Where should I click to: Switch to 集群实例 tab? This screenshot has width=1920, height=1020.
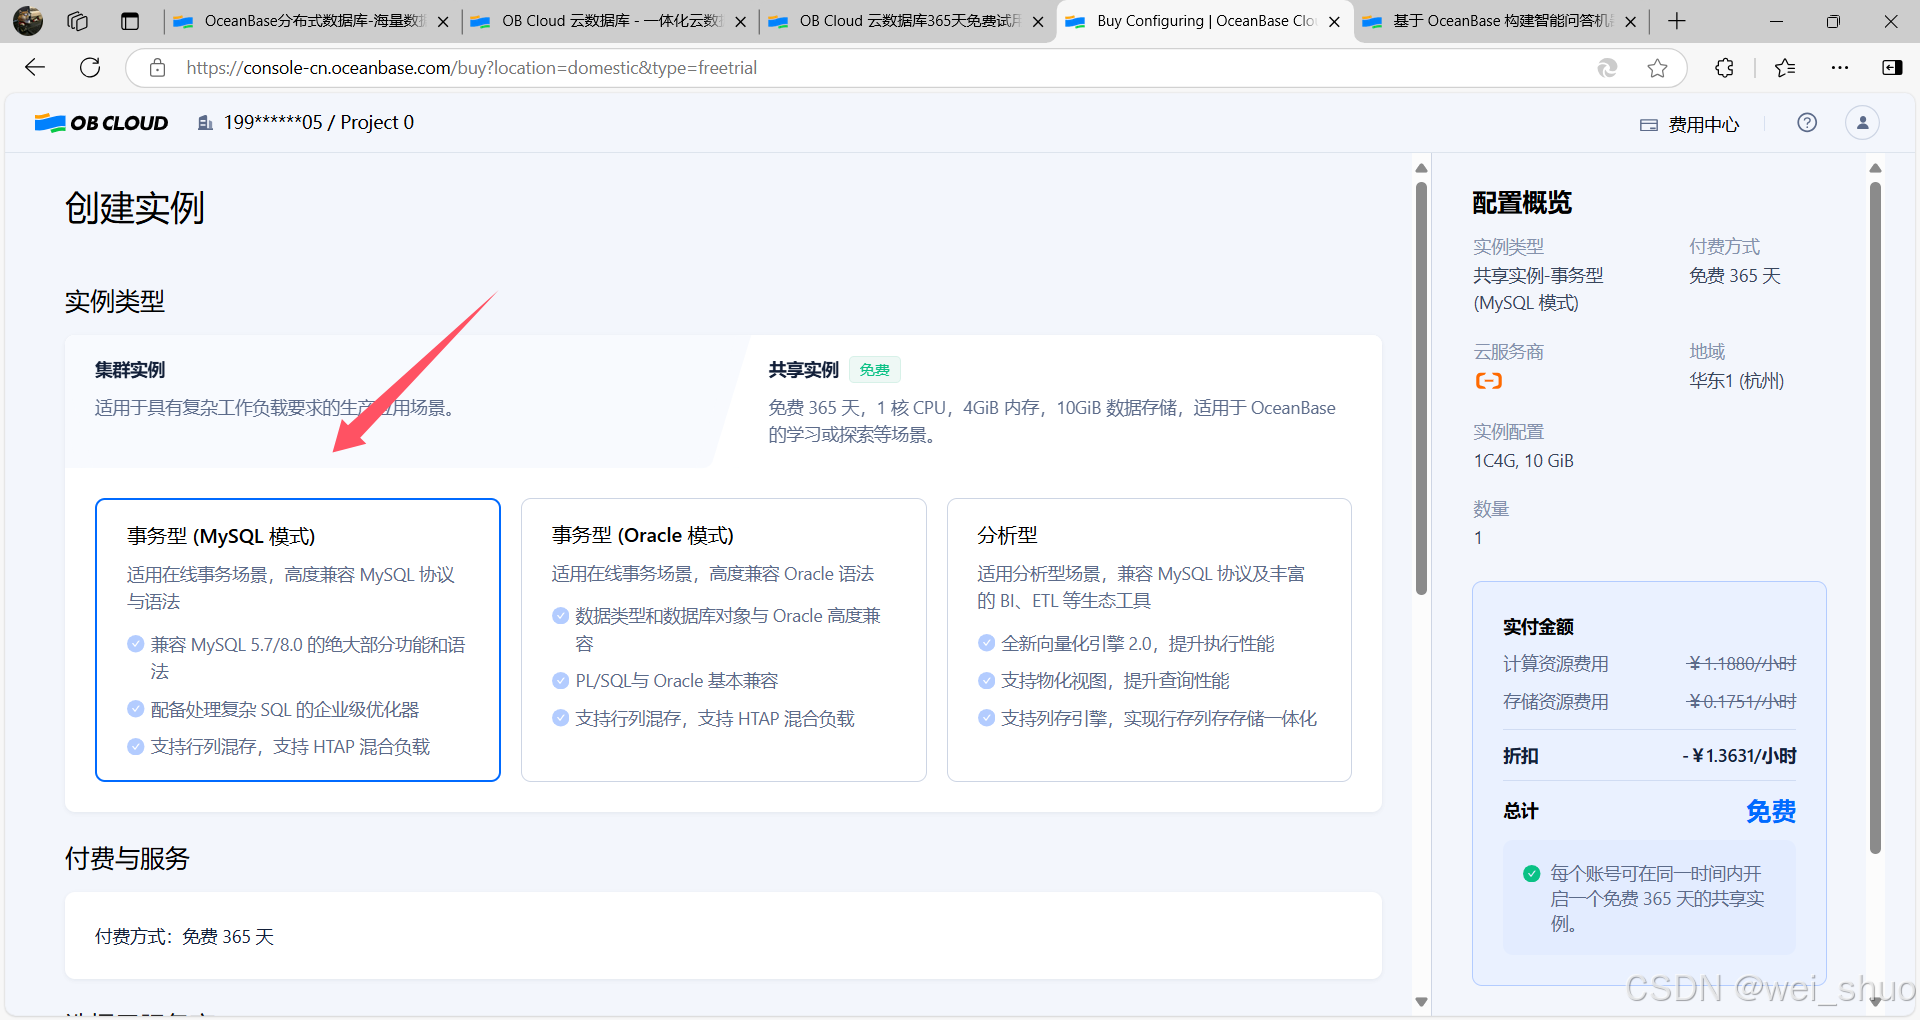(x=130, y=370)
